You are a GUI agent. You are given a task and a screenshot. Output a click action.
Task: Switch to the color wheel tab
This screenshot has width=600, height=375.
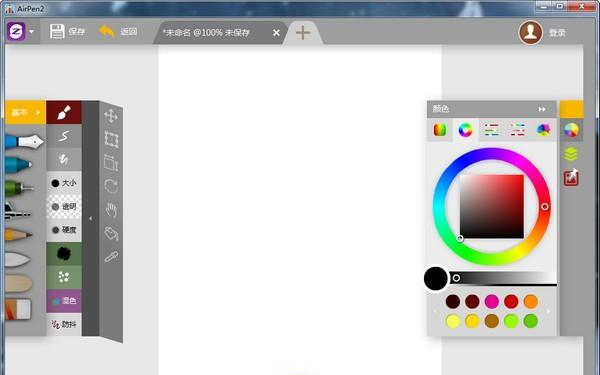click(x=465, y=130)
